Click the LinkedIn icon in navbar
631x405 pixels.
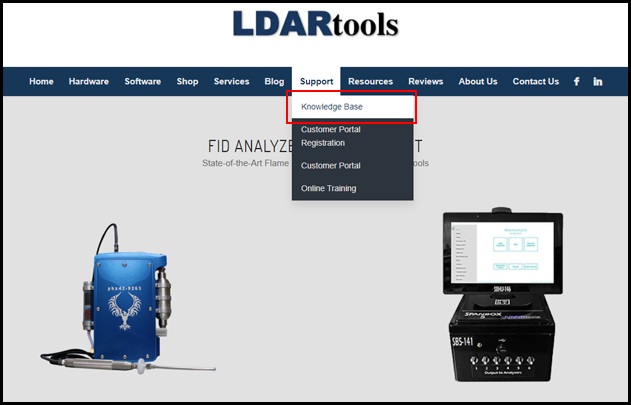pyautogui.click(x=598, y=82)
